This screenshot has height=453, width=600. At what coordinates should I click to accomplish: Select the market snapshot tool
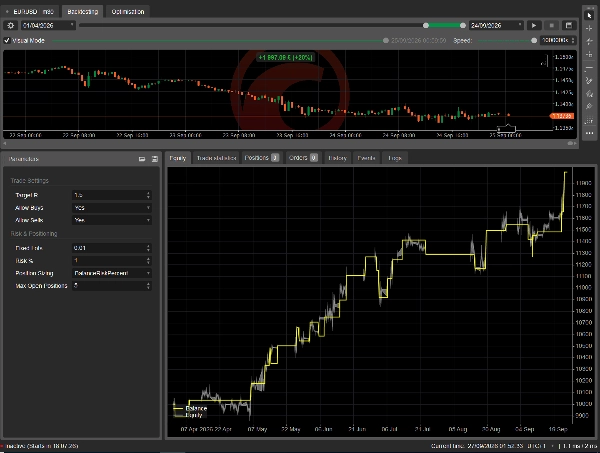589,41
